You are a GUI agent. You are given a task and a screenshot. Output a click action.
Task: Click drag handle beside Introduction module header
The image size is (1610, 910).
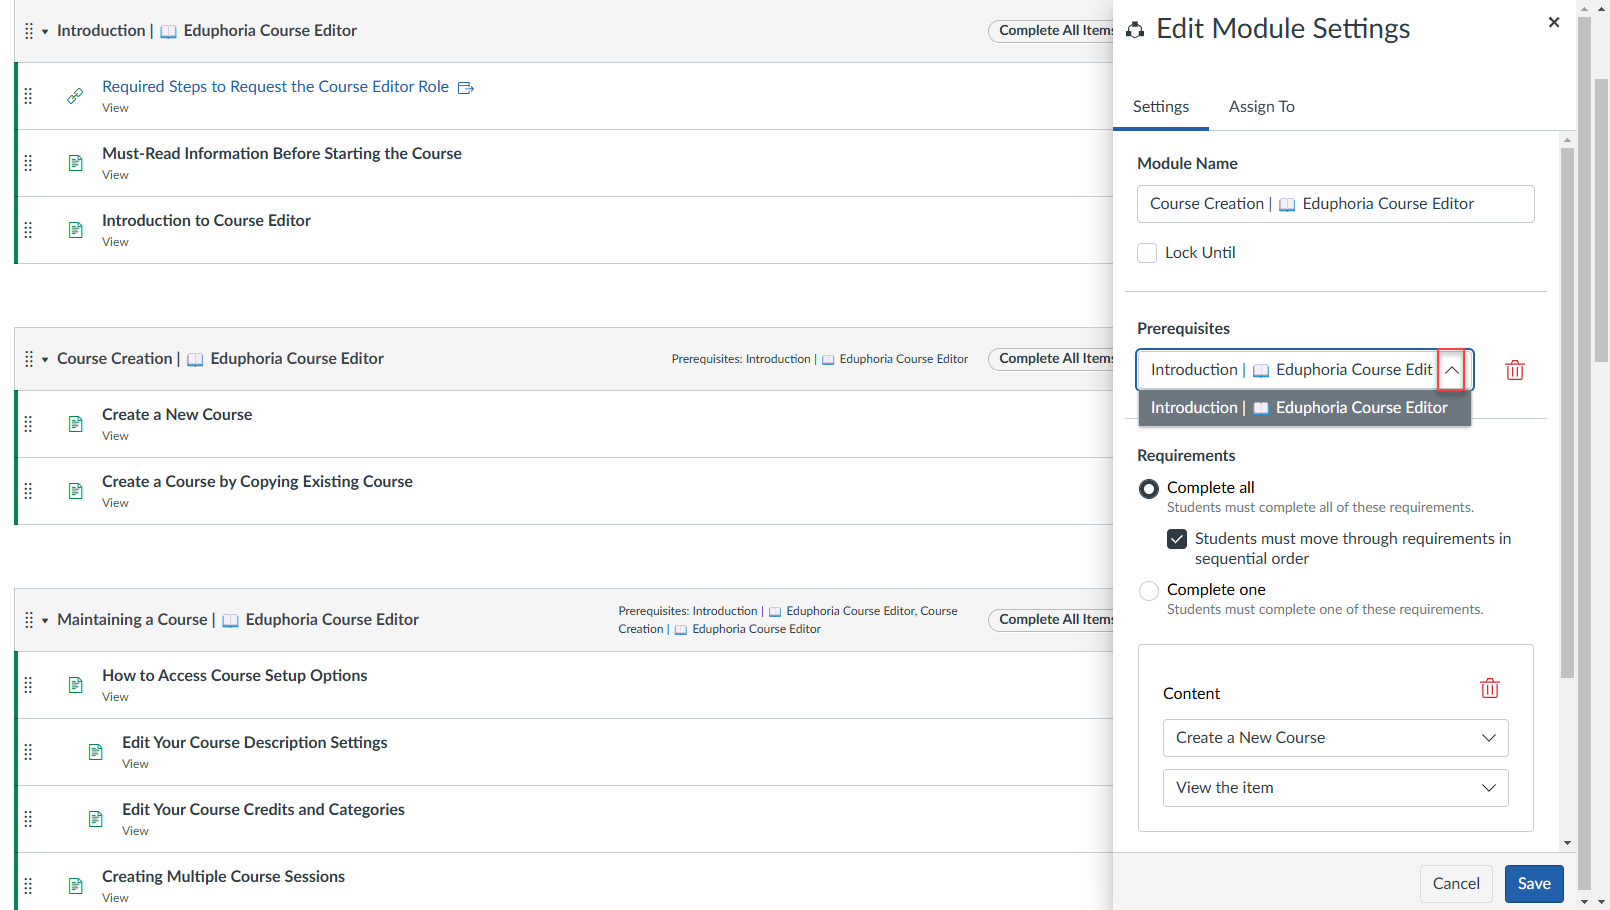point(29,31)
